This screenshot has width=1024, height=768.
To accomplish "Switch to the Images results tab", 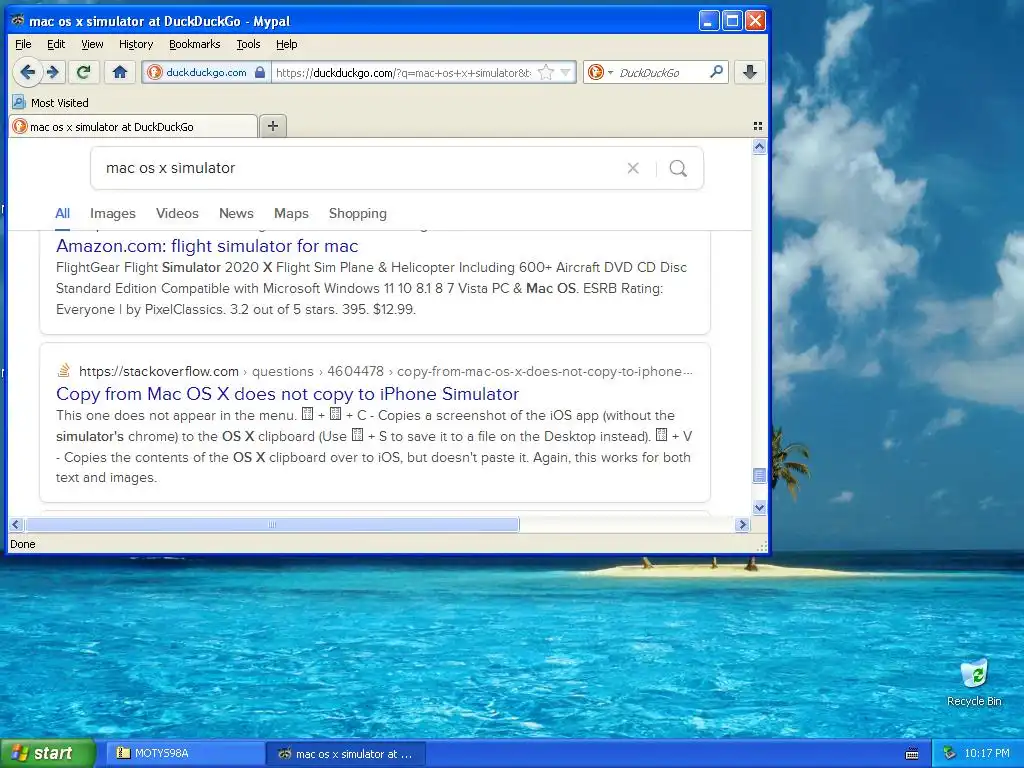I will [113, 214].
